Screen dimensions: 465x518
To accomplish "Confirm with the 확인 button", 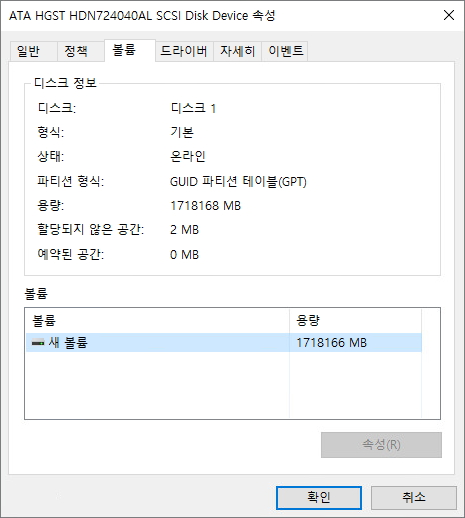I will click(x=319, y=497).
